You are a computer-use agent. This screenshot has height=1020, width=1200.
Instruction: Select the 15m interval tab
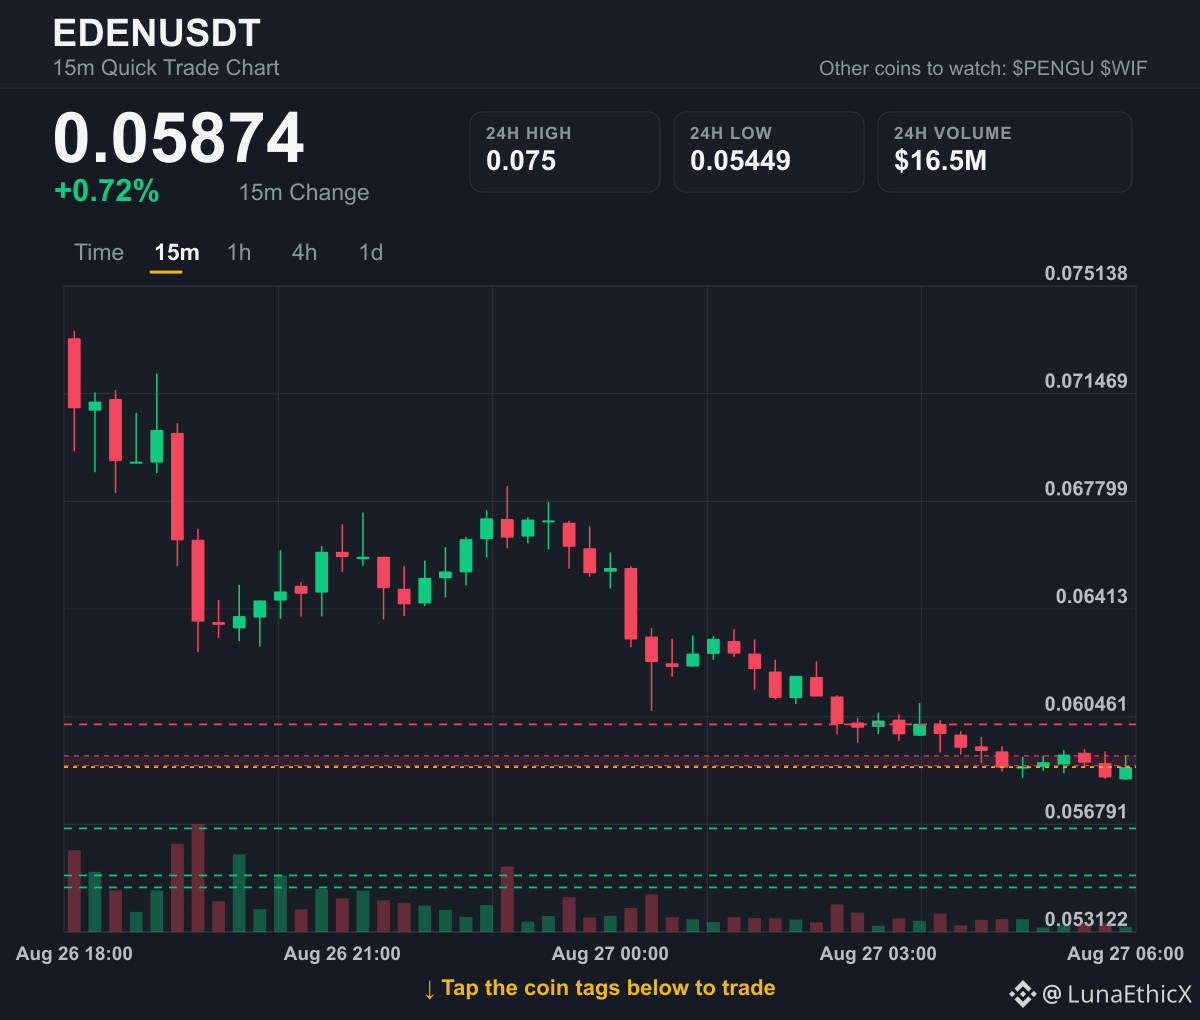click(x=177, y=252)
